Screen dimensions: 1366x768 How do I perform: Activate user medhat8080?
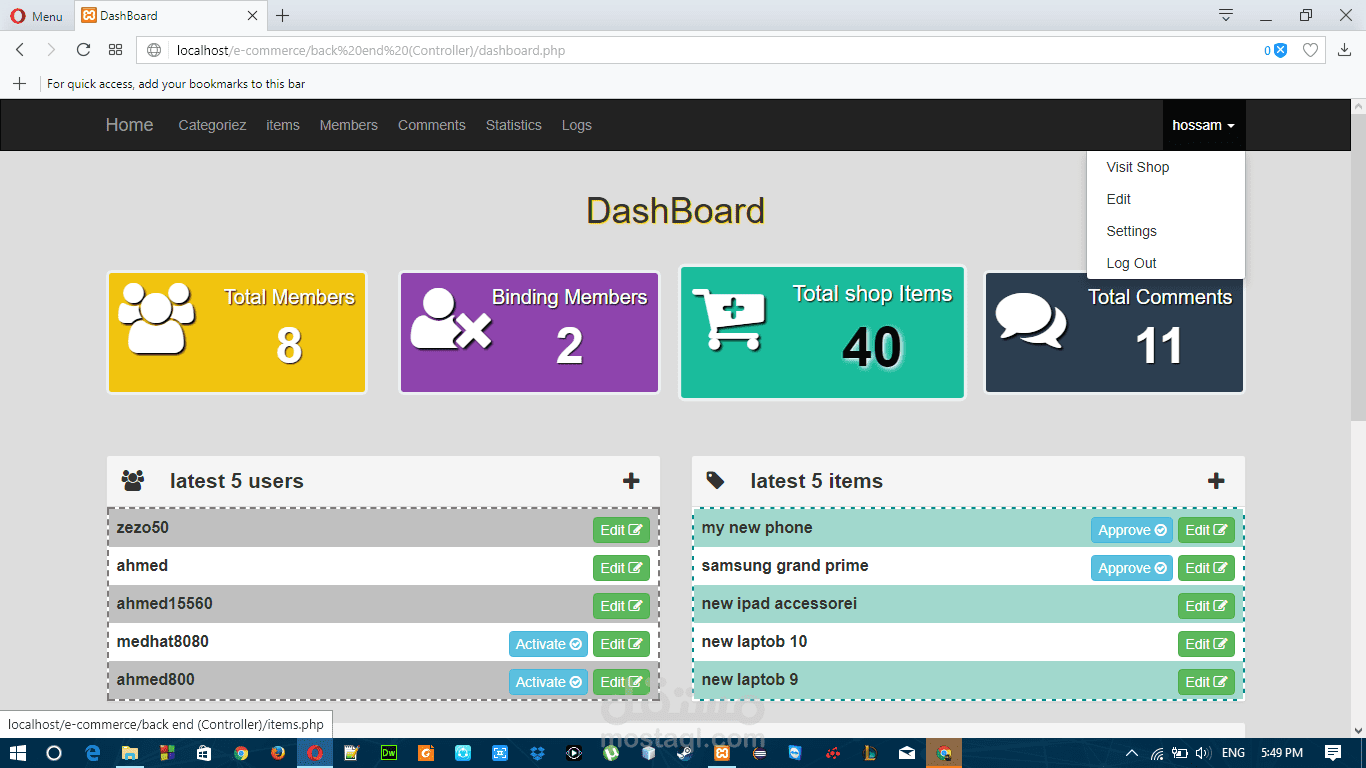click(548, 644)
